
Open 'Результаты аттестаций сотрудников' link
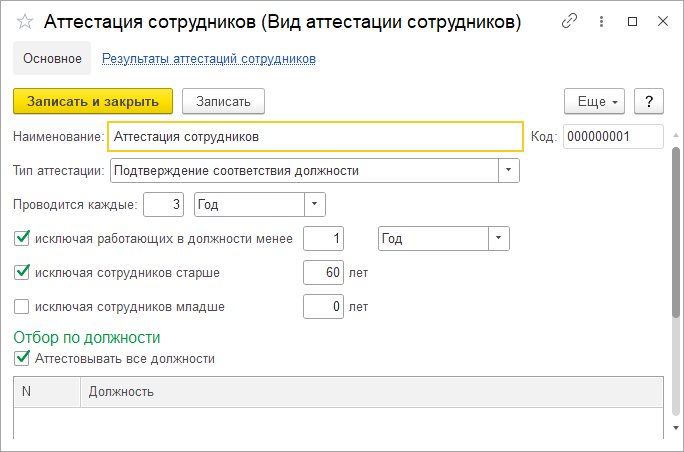point(209,58)
